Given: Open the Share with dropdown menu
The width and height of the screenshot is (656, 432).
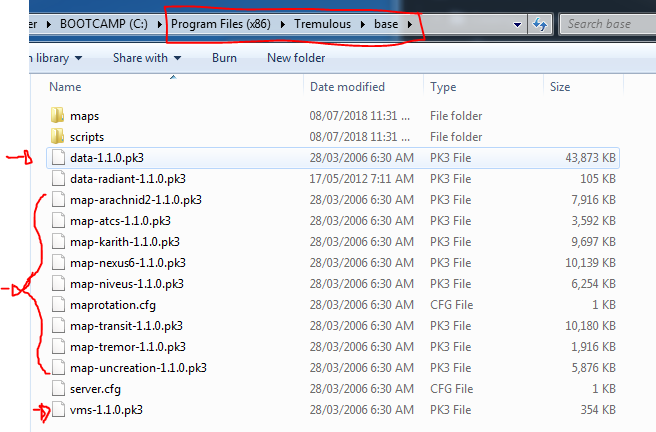Looking at the screenshot, I should (146, 58).
